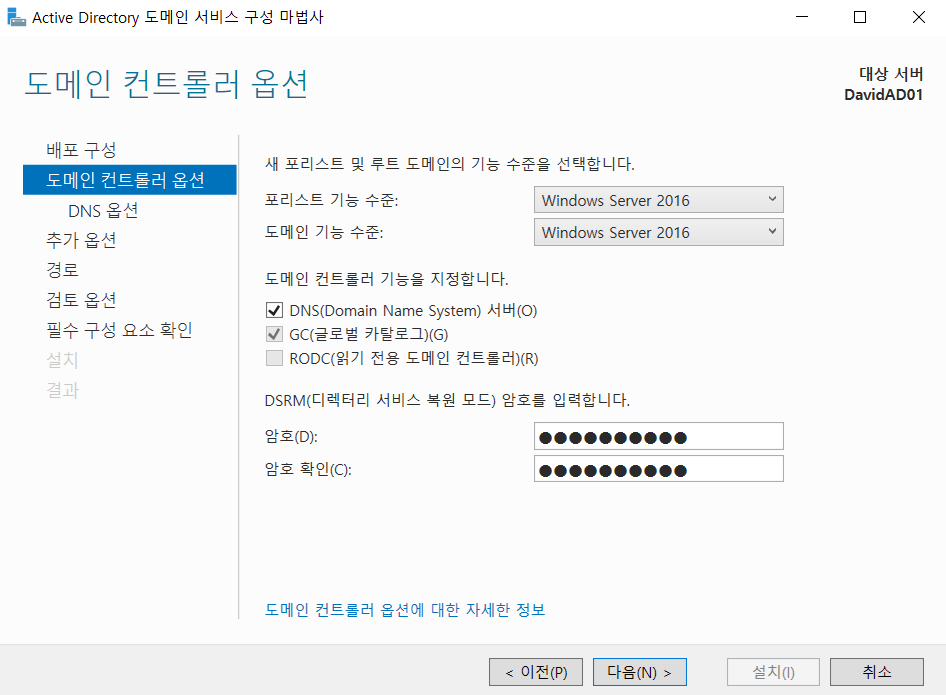Toggle the RODC(읽기 전용 도메인 컨트롤러) checkbox

click(275, 358)
